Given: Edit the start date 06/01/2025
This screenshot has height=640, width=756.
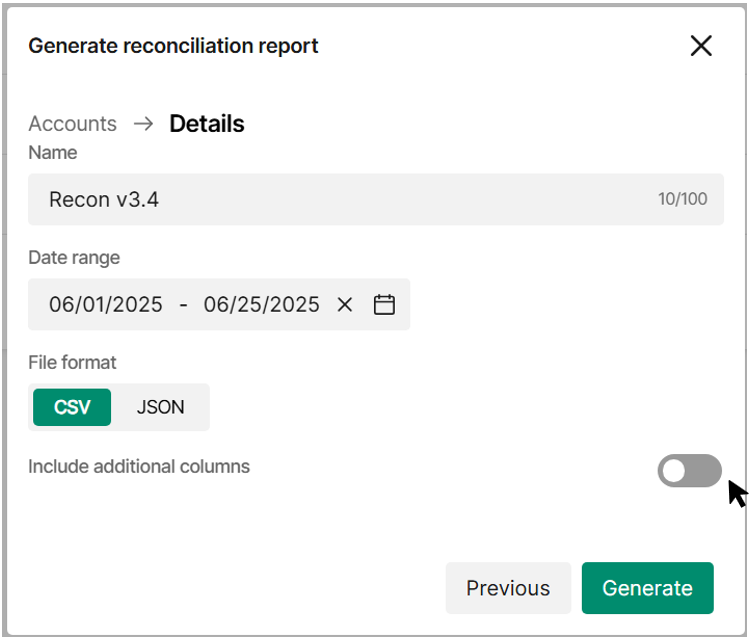Looking at the screenshot, I should (106, 304).
